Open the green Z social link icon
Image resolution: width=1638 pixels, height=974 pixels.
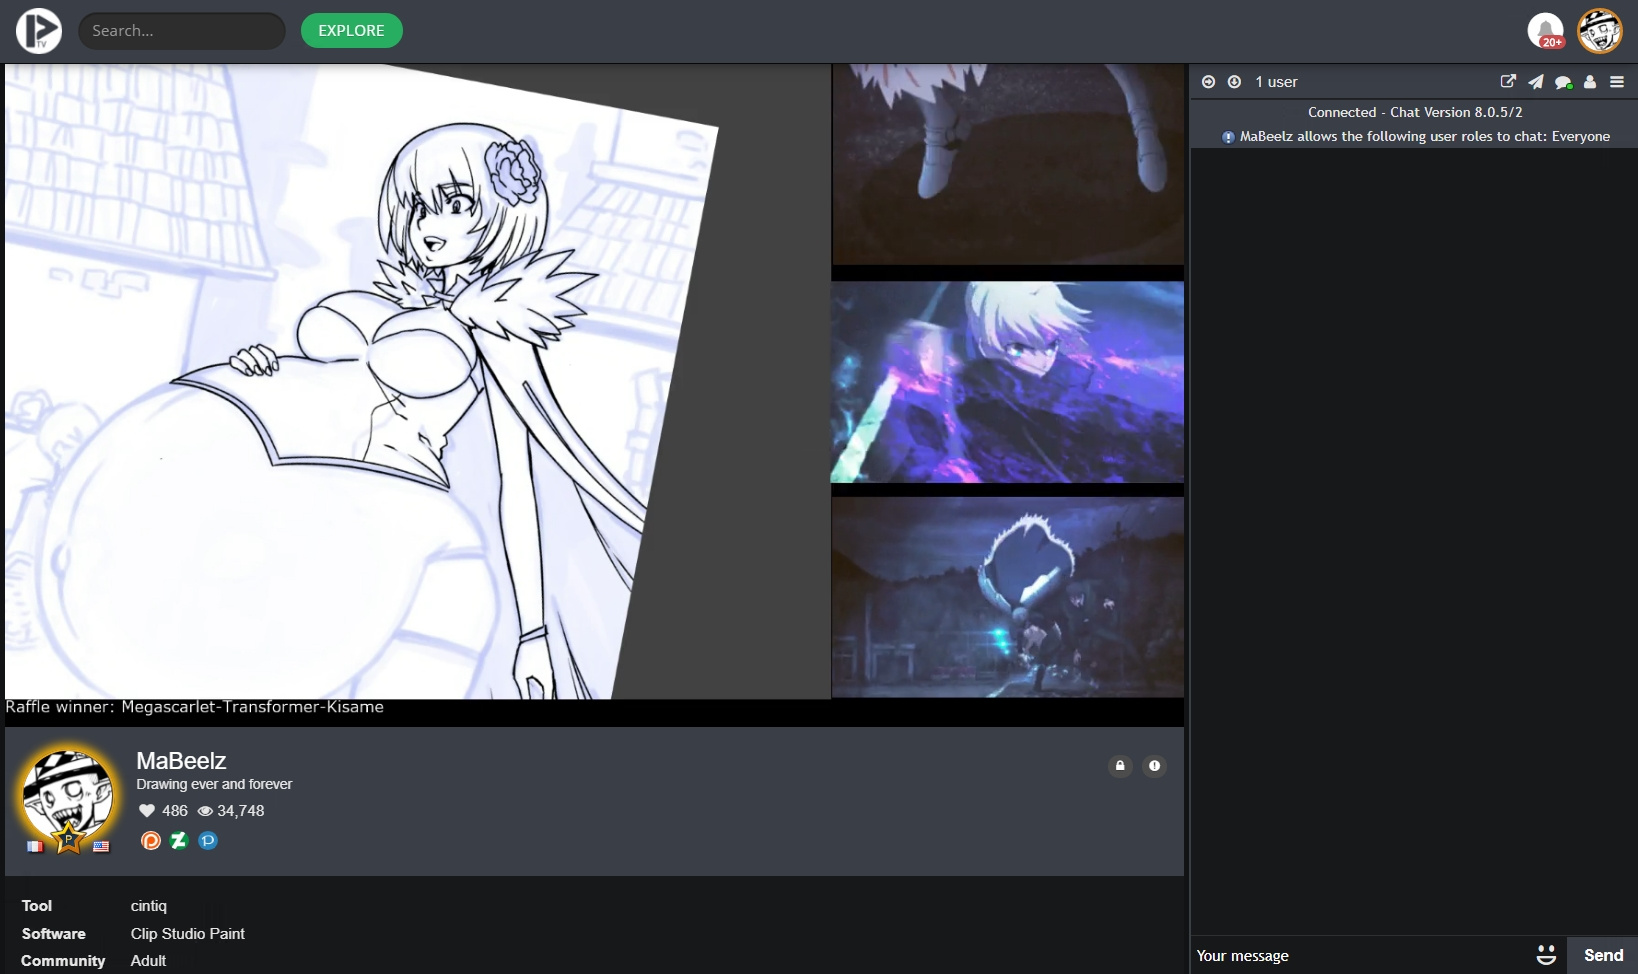point(179,841)
